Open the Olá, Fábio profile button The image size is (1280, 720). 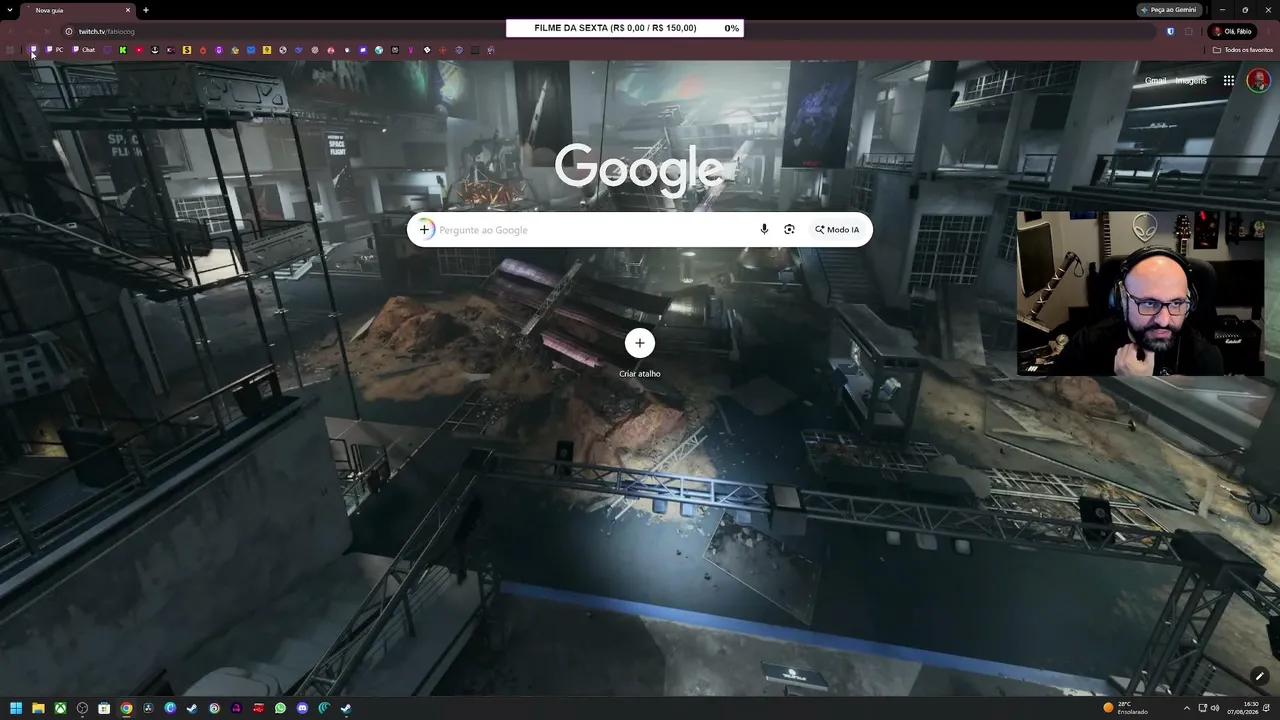coord(1233,31)
